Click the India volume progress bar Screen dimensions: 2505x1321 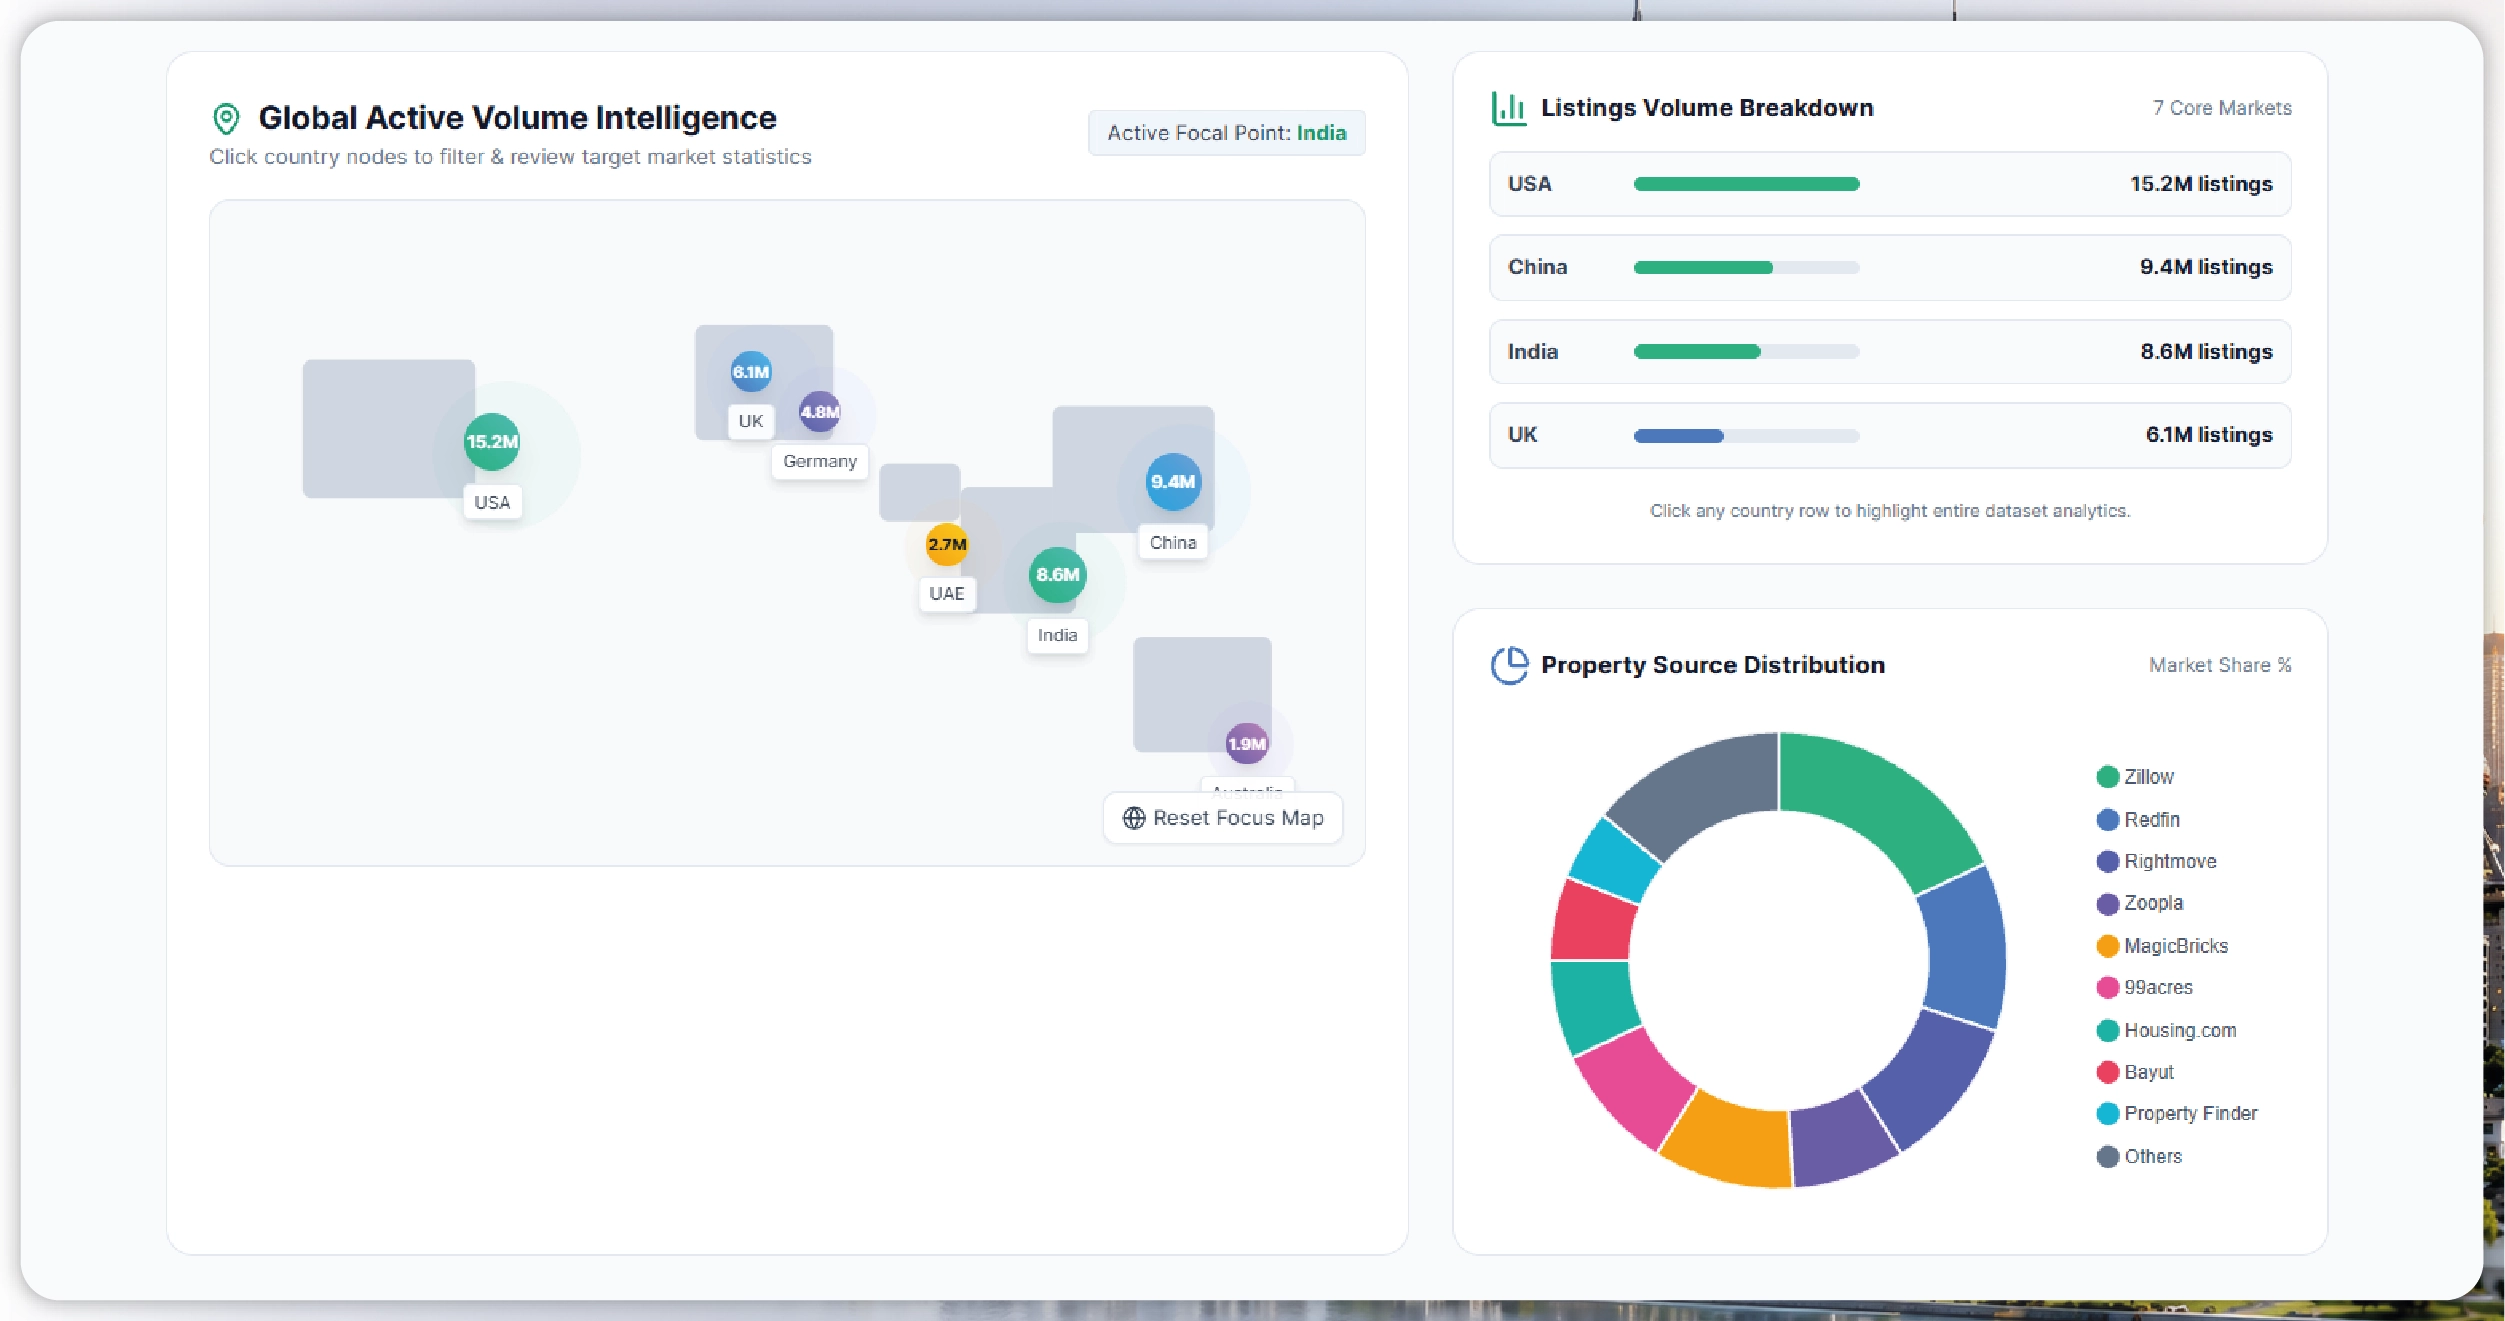coord(1746,352)
